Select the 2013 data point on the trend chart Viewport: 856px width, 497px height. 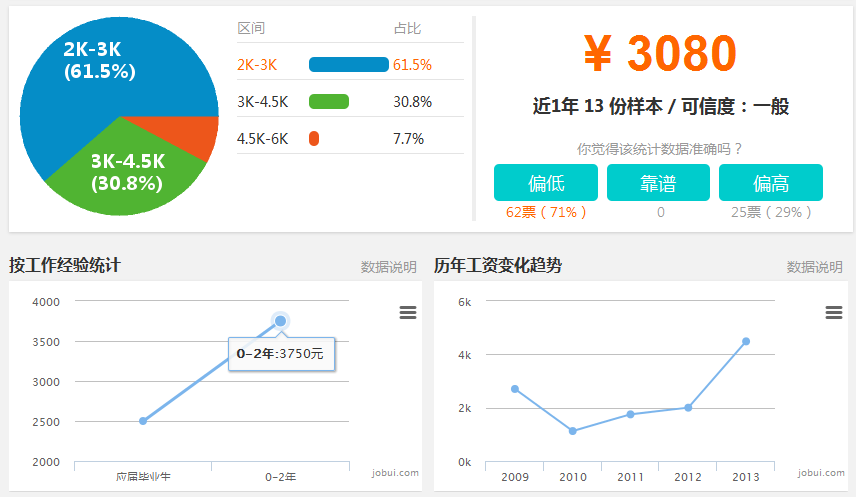point(746,341)
